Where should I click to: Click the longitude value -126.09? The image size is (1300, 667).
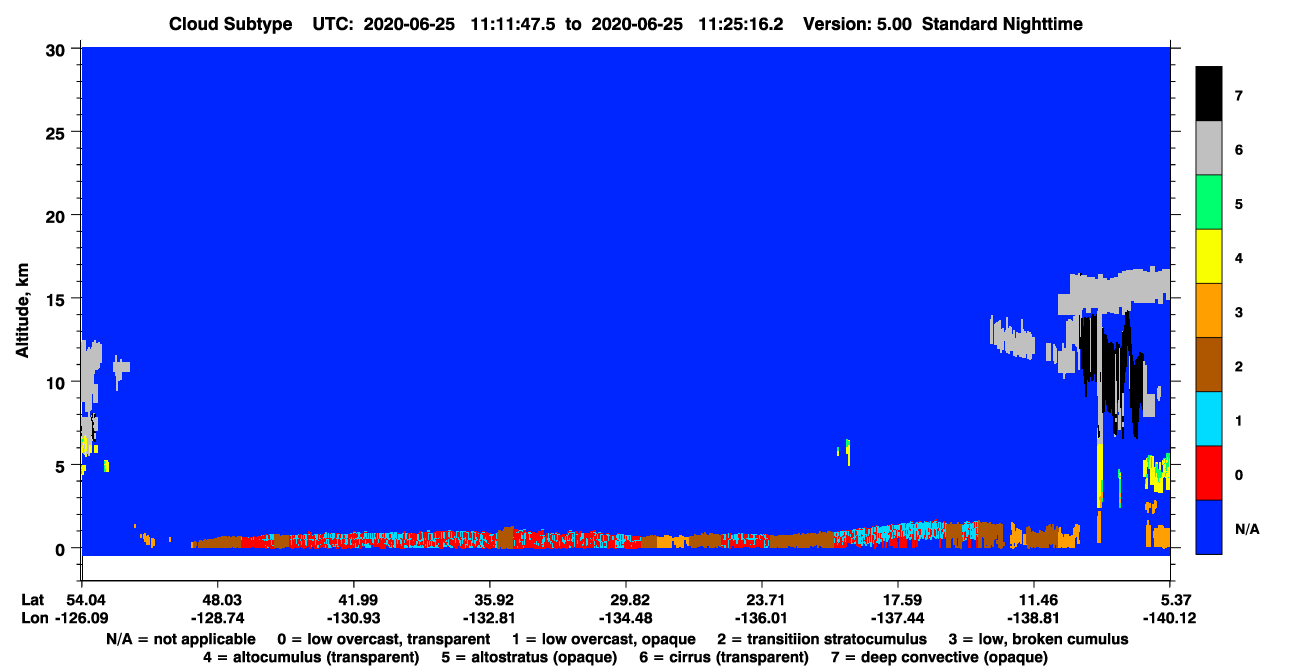coord(82,619)
